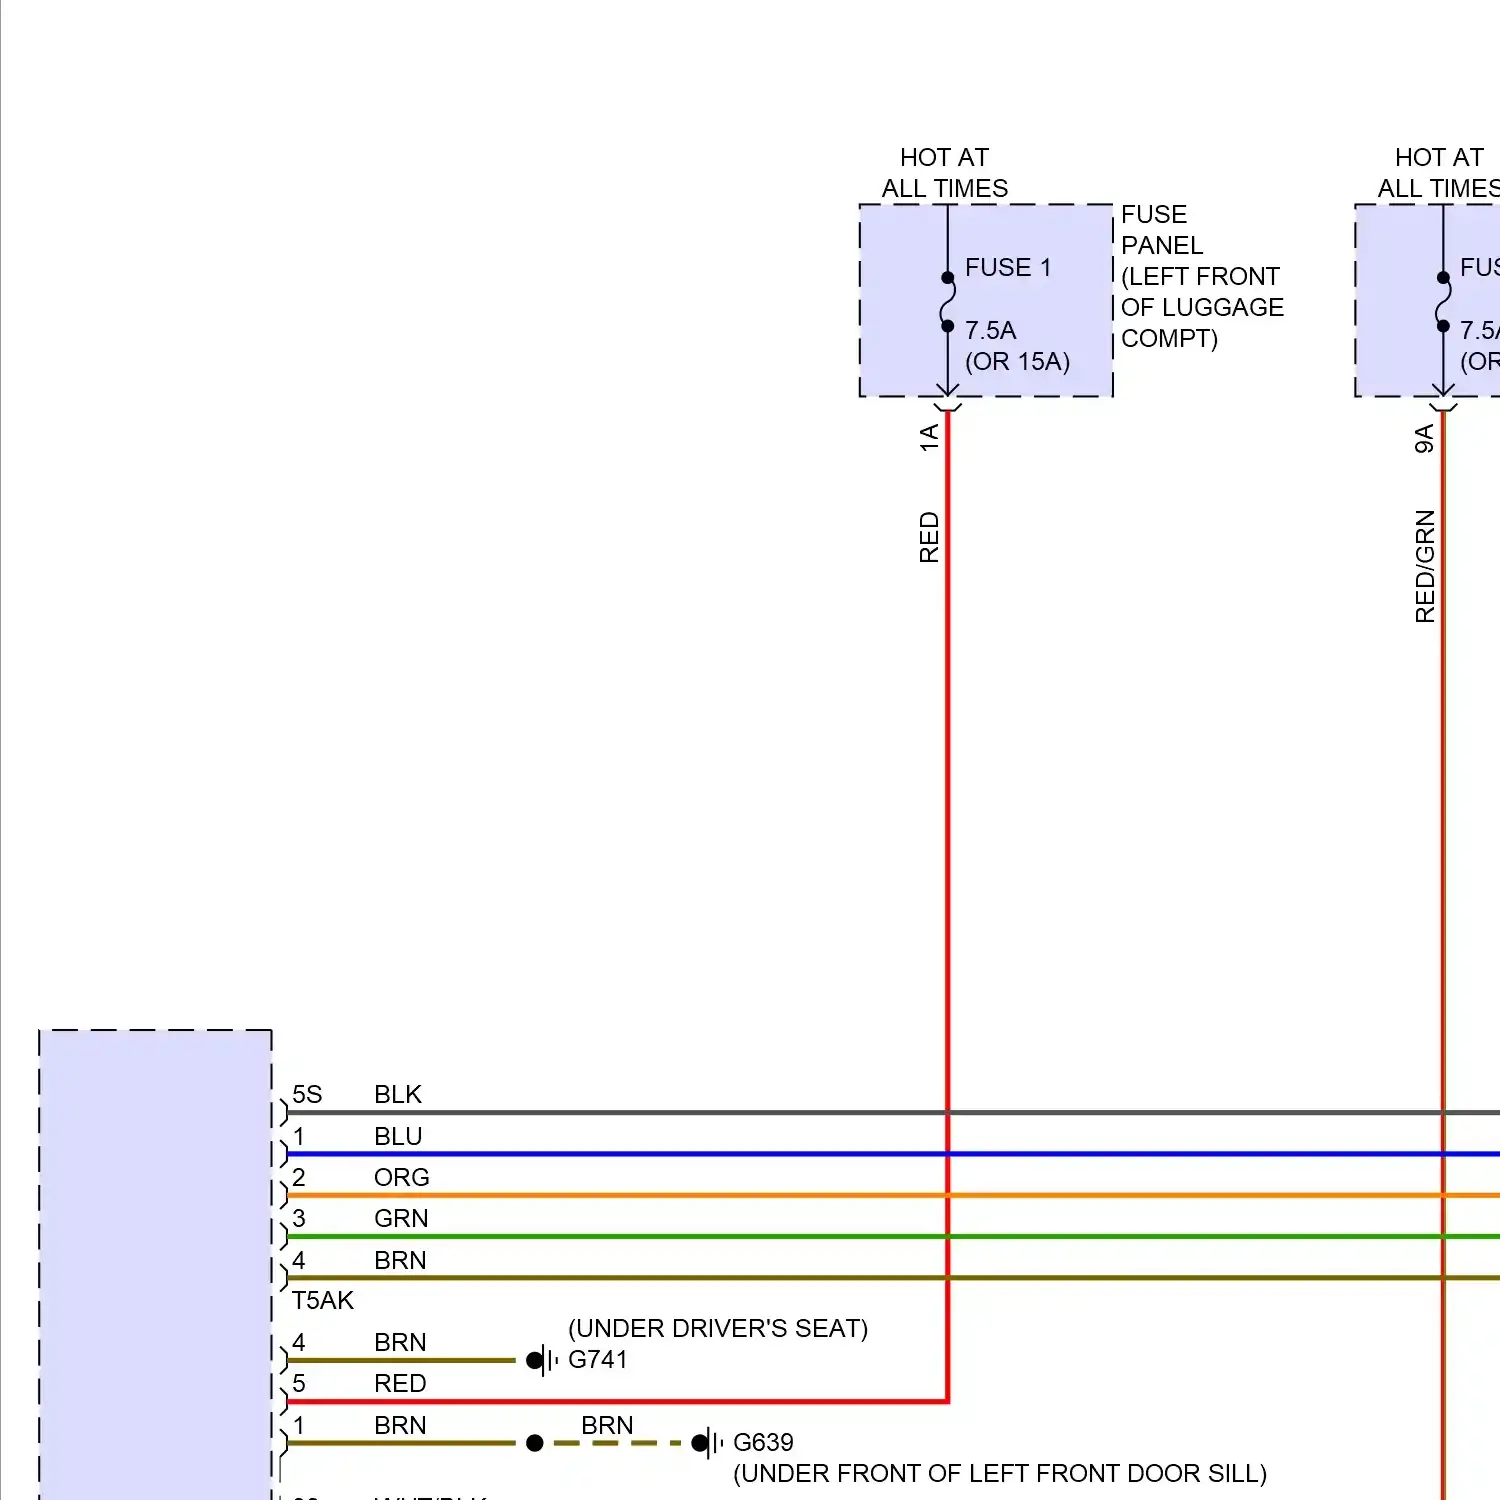Image resolution: width=1500 pixels, height=1500 pixels.
Task: Click pin number "2" beside the ORG label
Action: coord(299,1177)
